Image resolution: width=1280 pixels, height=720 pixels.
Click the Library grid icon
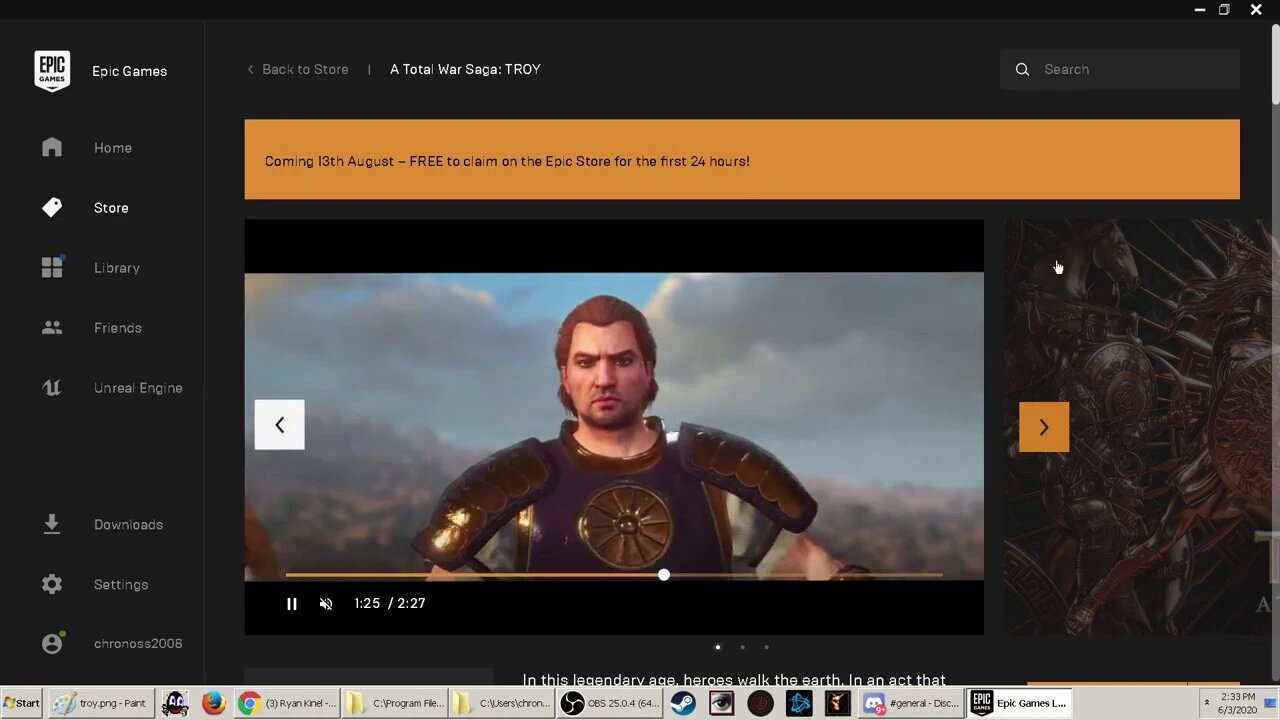[52, 267]
